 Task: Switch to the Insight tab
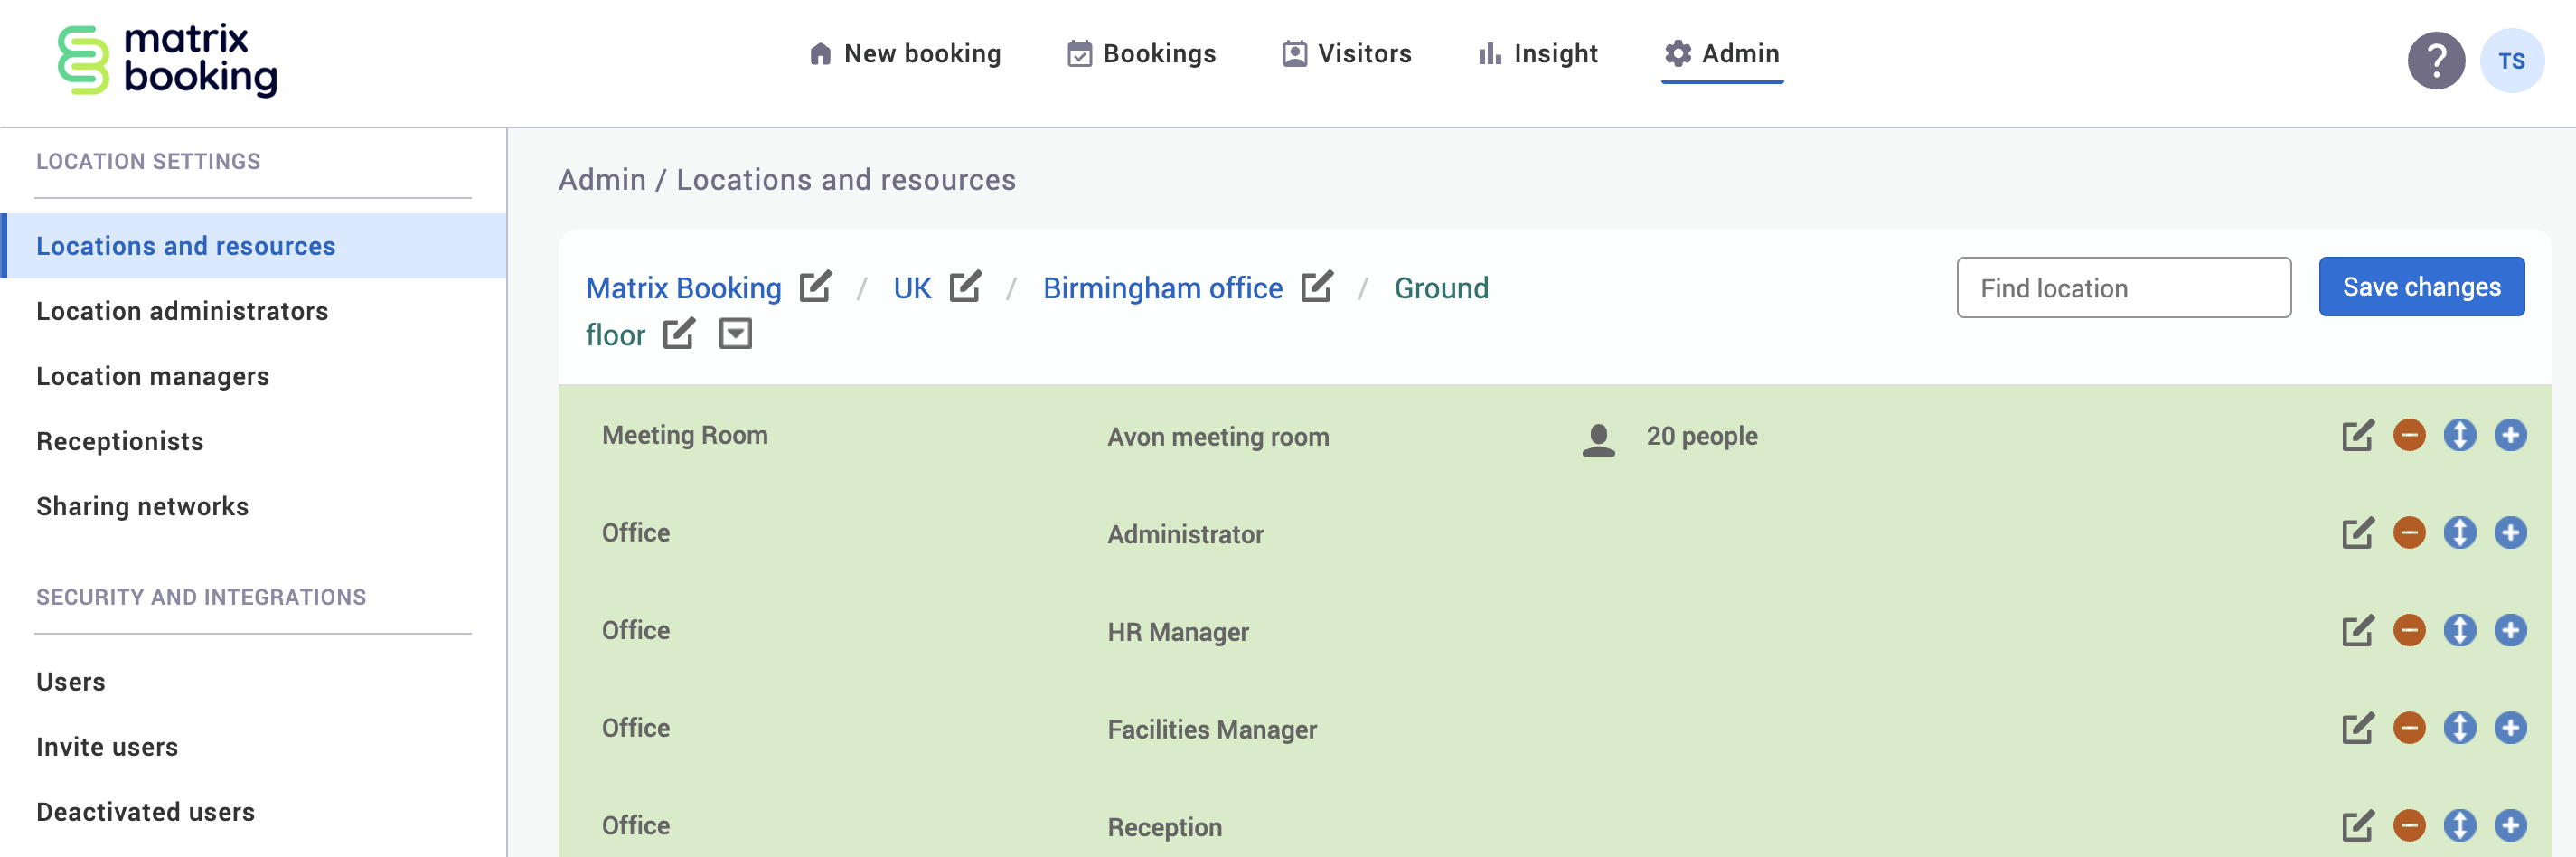(x=1538, y=54)
